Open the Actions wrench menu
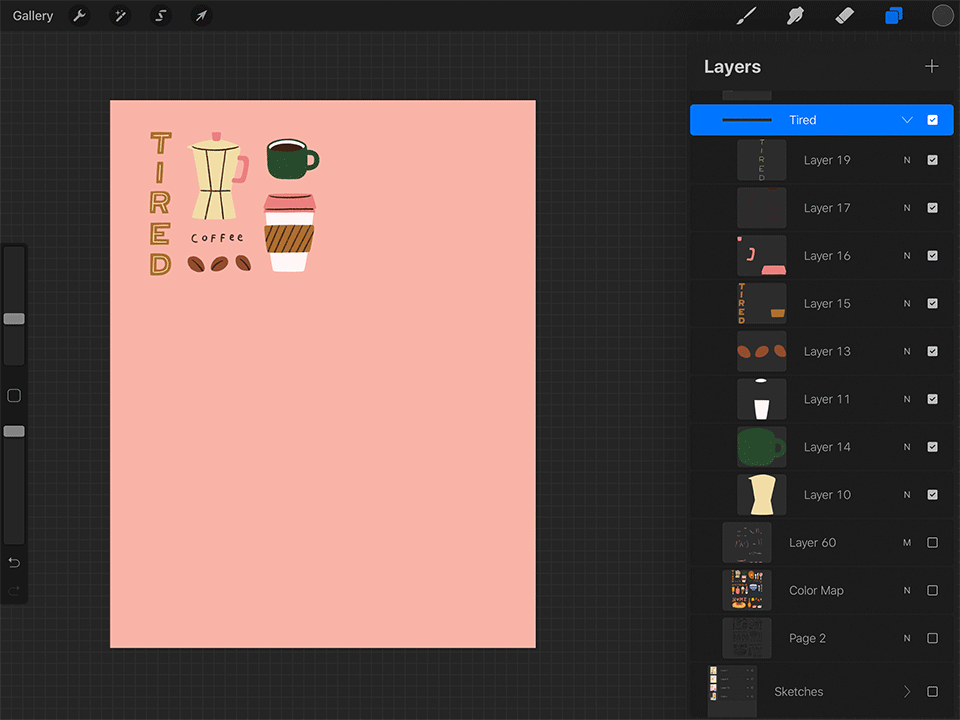 coord(80,16)
